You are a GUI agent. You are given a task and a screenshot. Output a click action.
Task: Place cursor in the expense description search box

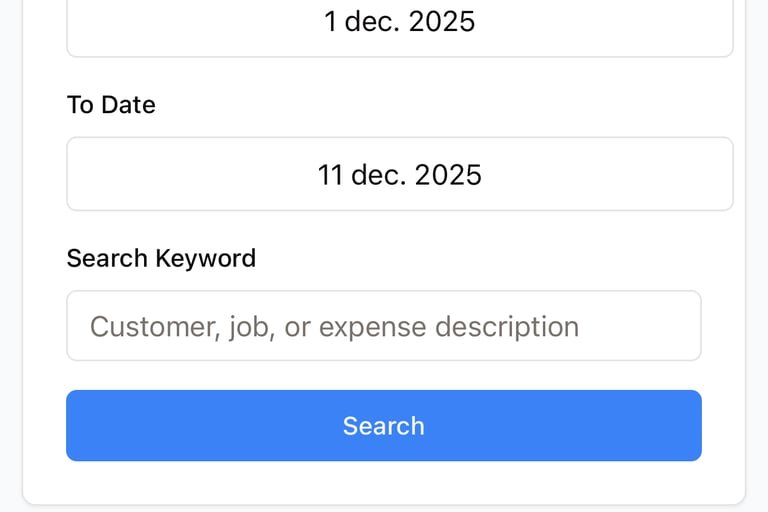(x=384, y=326)
